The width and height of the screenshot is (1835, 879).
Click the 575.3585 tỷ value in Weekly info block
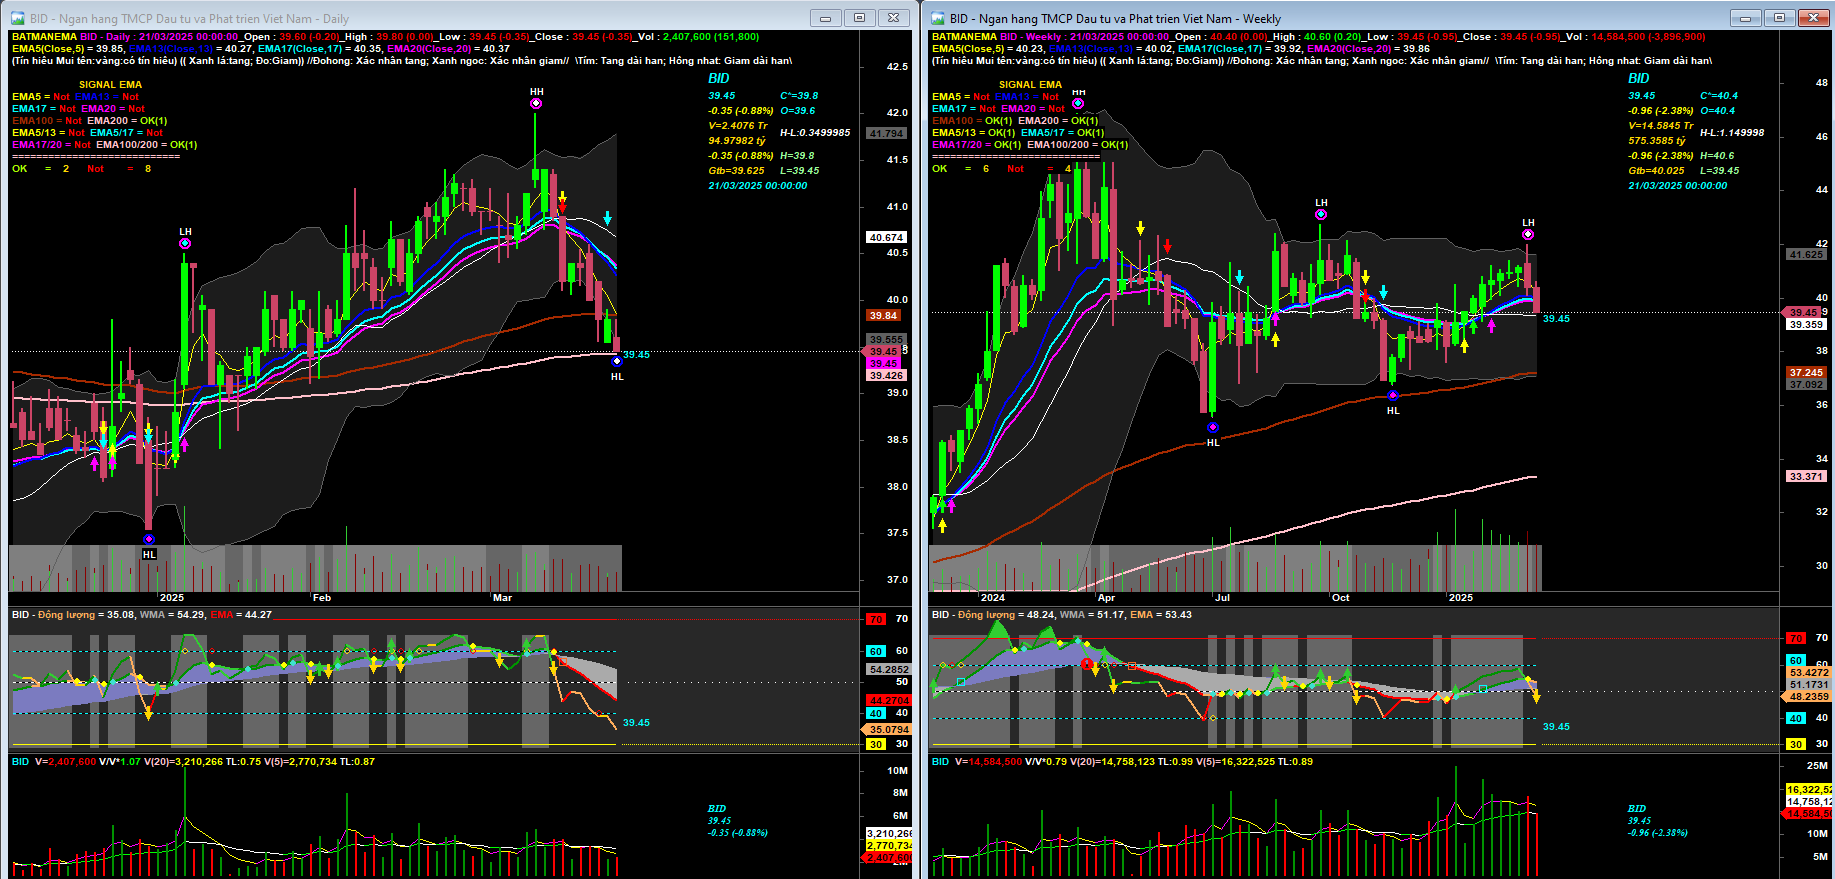pos(1657,141)
